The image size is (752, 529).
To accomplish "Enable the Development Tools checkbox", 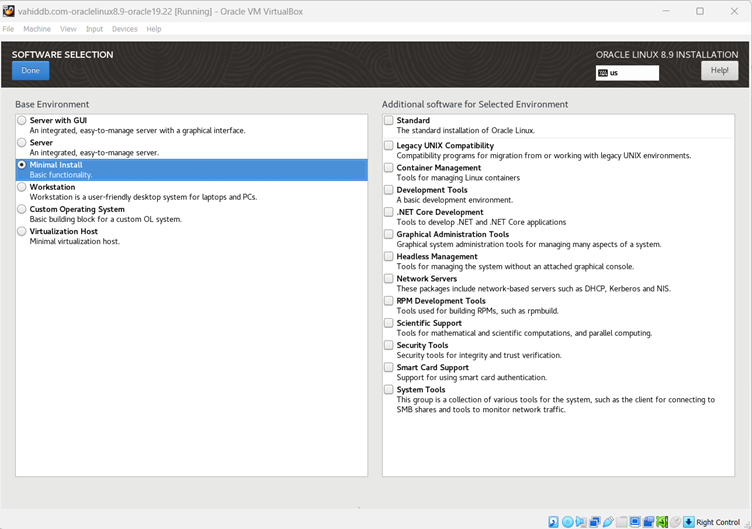I will 389,190.
